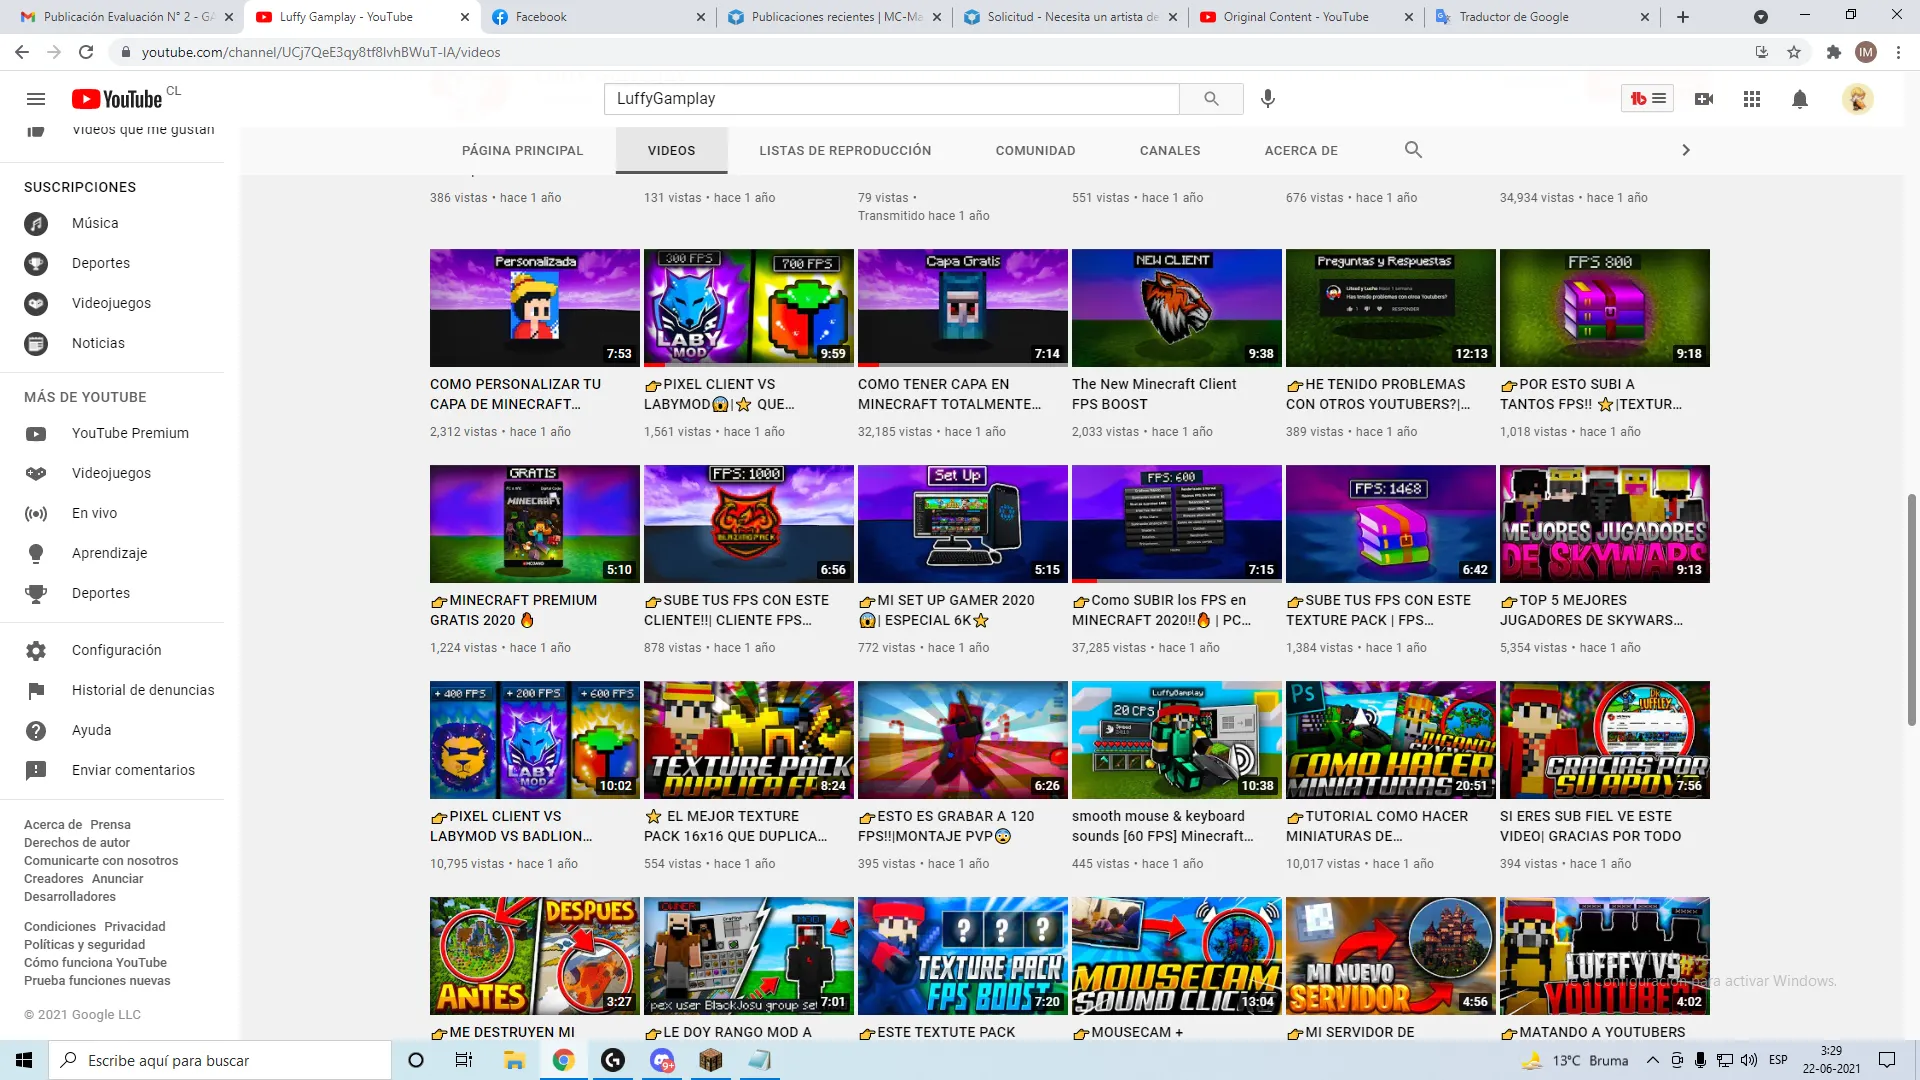Bookmark page with the star icon
This screenshot has height=1080, width=1920.
[1794, 52]
